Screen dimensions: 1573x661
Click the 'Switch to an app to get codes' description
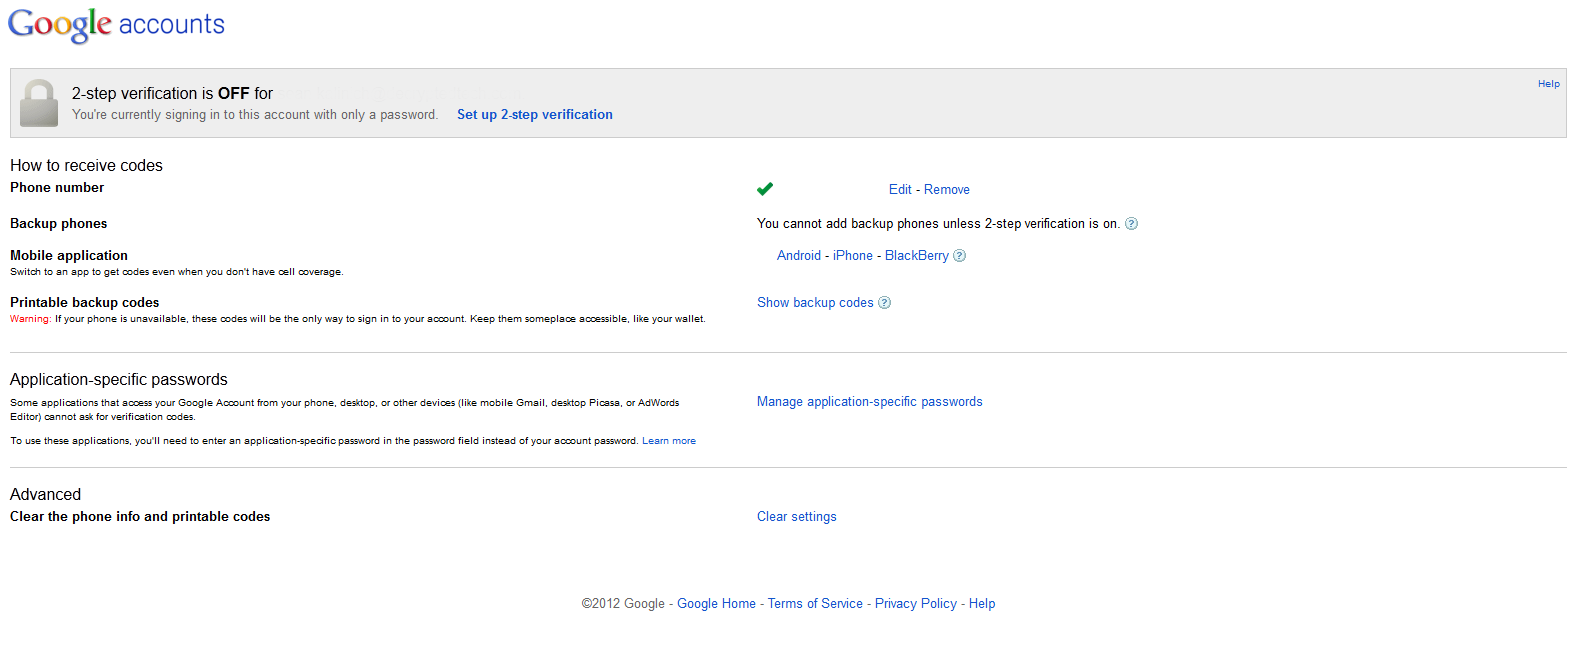176,272
